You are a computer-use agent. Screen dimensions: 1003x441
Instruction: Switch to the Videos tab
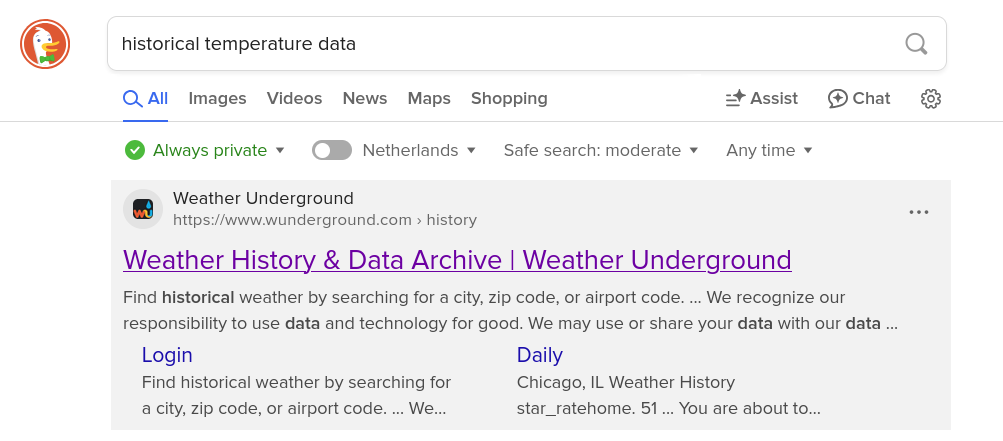[294, 99]
